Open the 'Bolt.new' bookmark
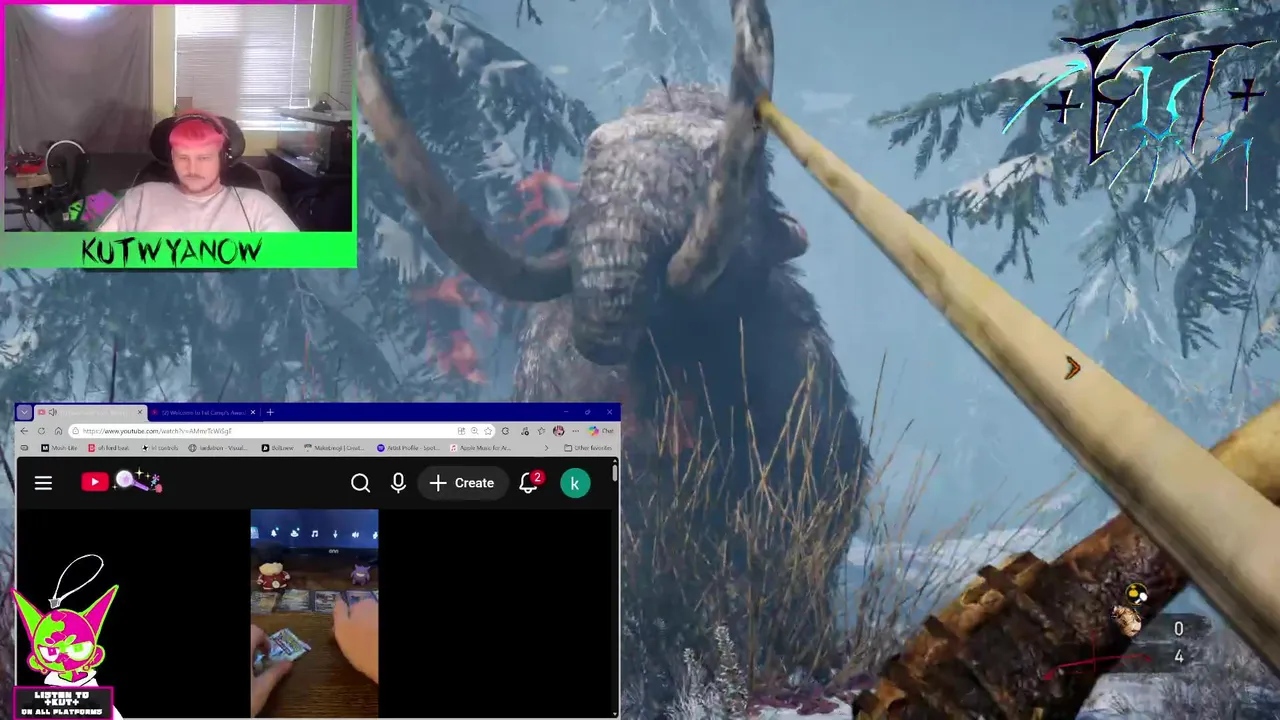 (x=278, y=448)
